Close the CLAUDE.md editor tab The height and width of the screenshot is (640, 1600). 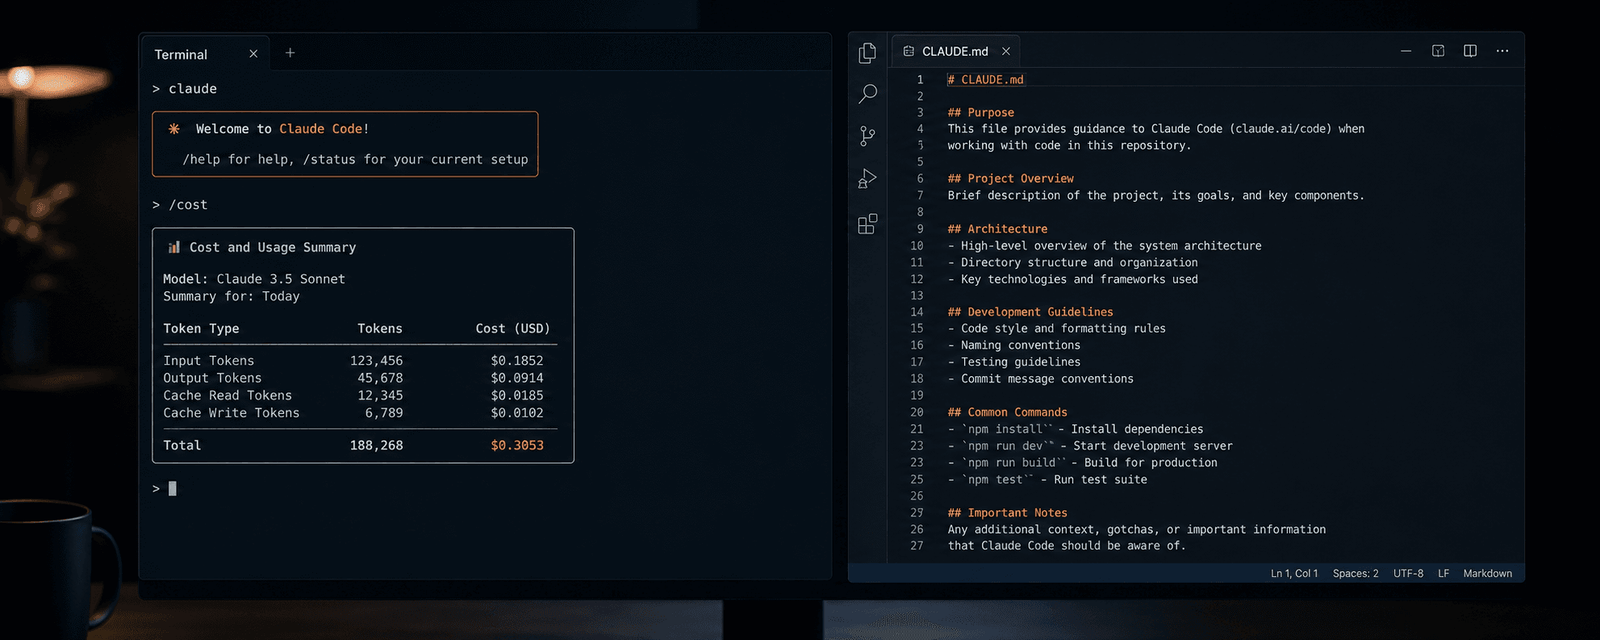point(1006,51)
